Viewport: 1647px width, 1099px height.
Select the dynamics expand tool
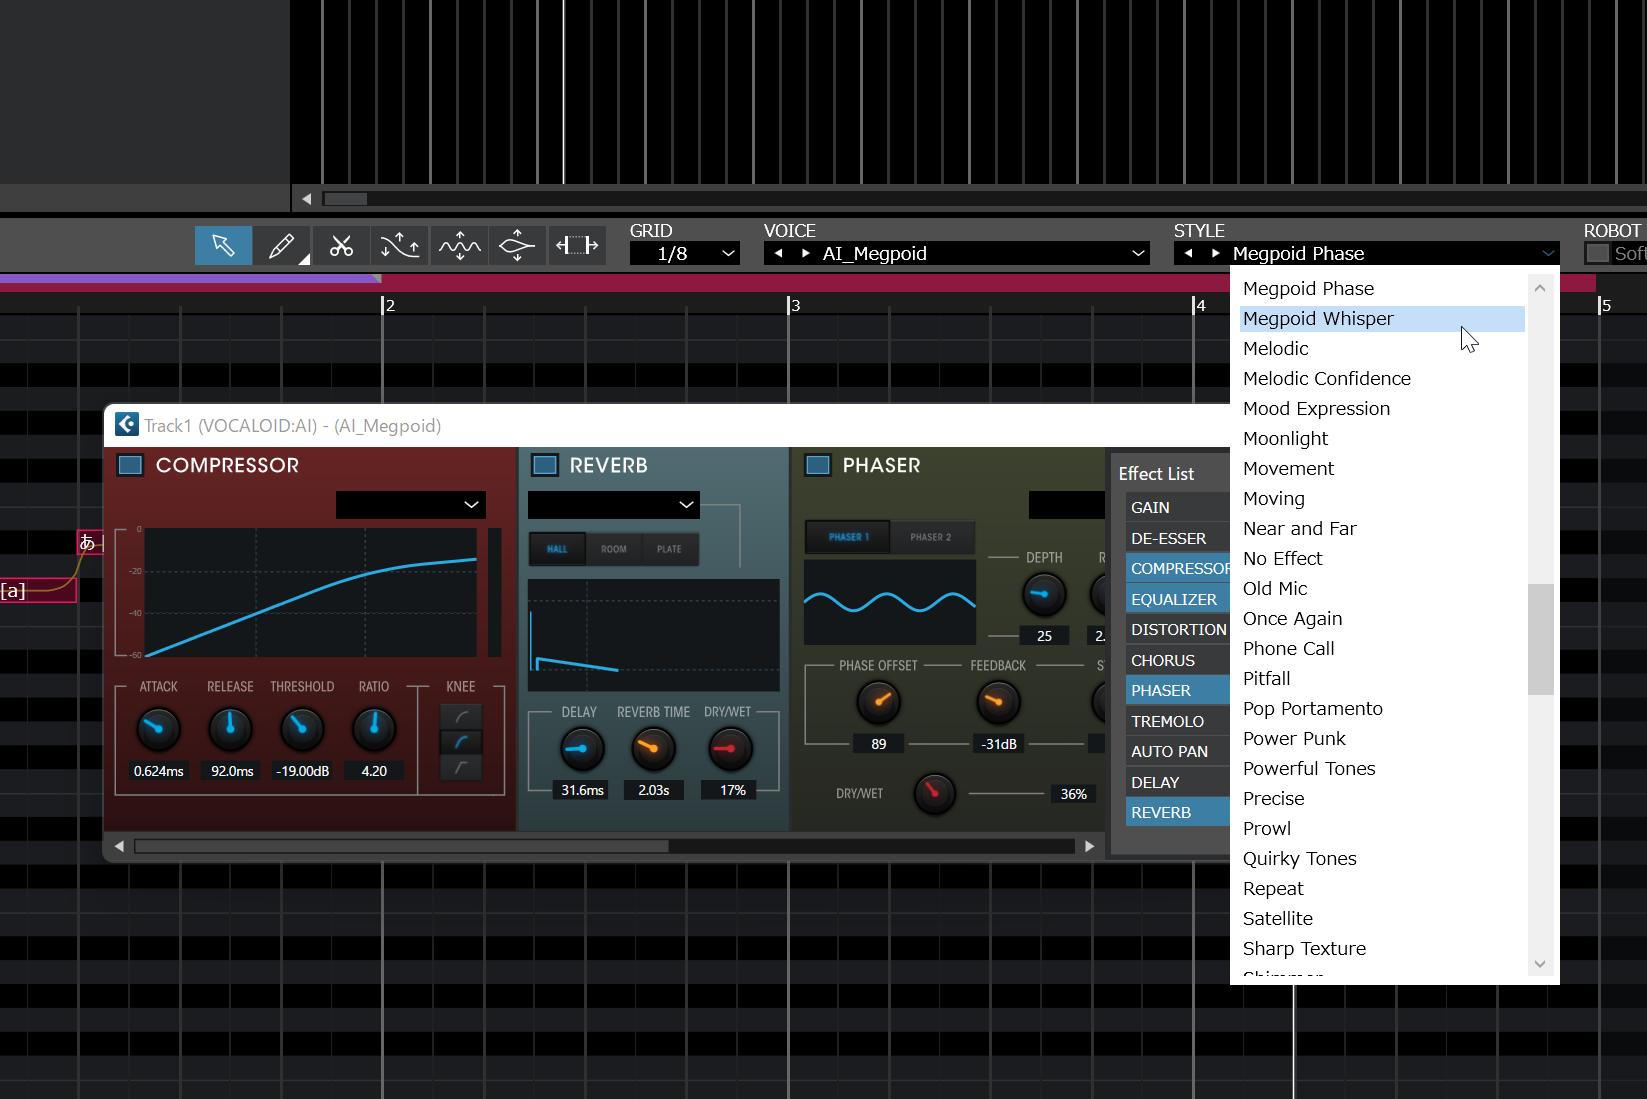click(518, 245)
